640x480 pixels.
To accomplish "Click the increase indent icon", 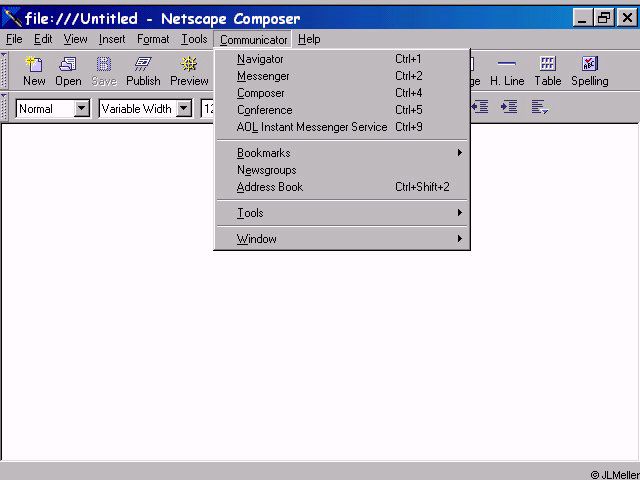I will [509, 107].
